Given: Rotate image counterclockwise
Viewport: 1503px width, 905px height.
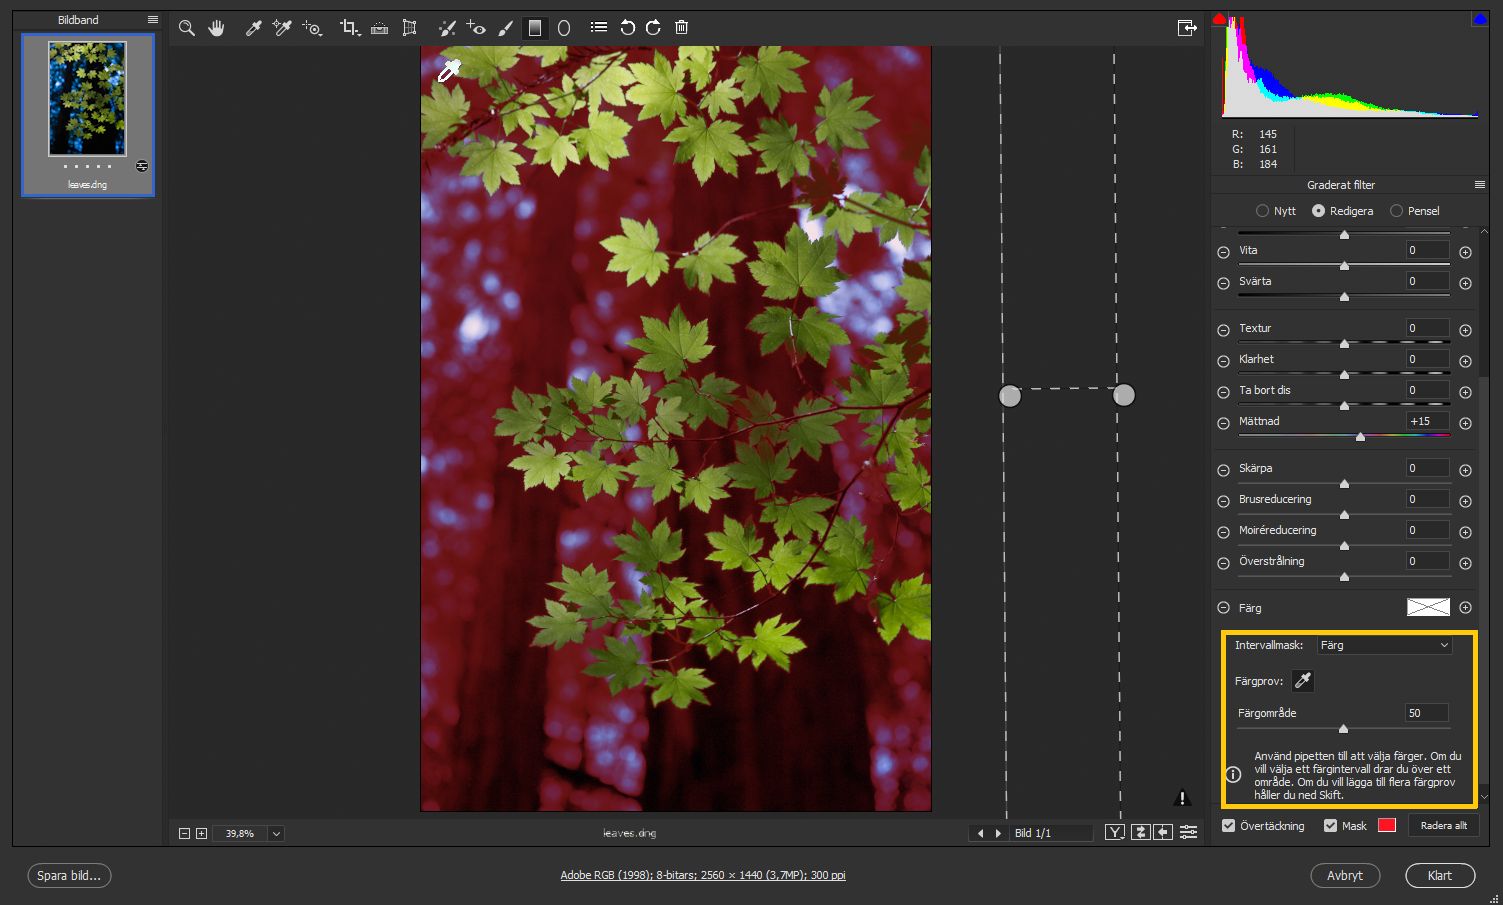Looking at the screenshot, I should pyautogui.click(x=627, y=28).
